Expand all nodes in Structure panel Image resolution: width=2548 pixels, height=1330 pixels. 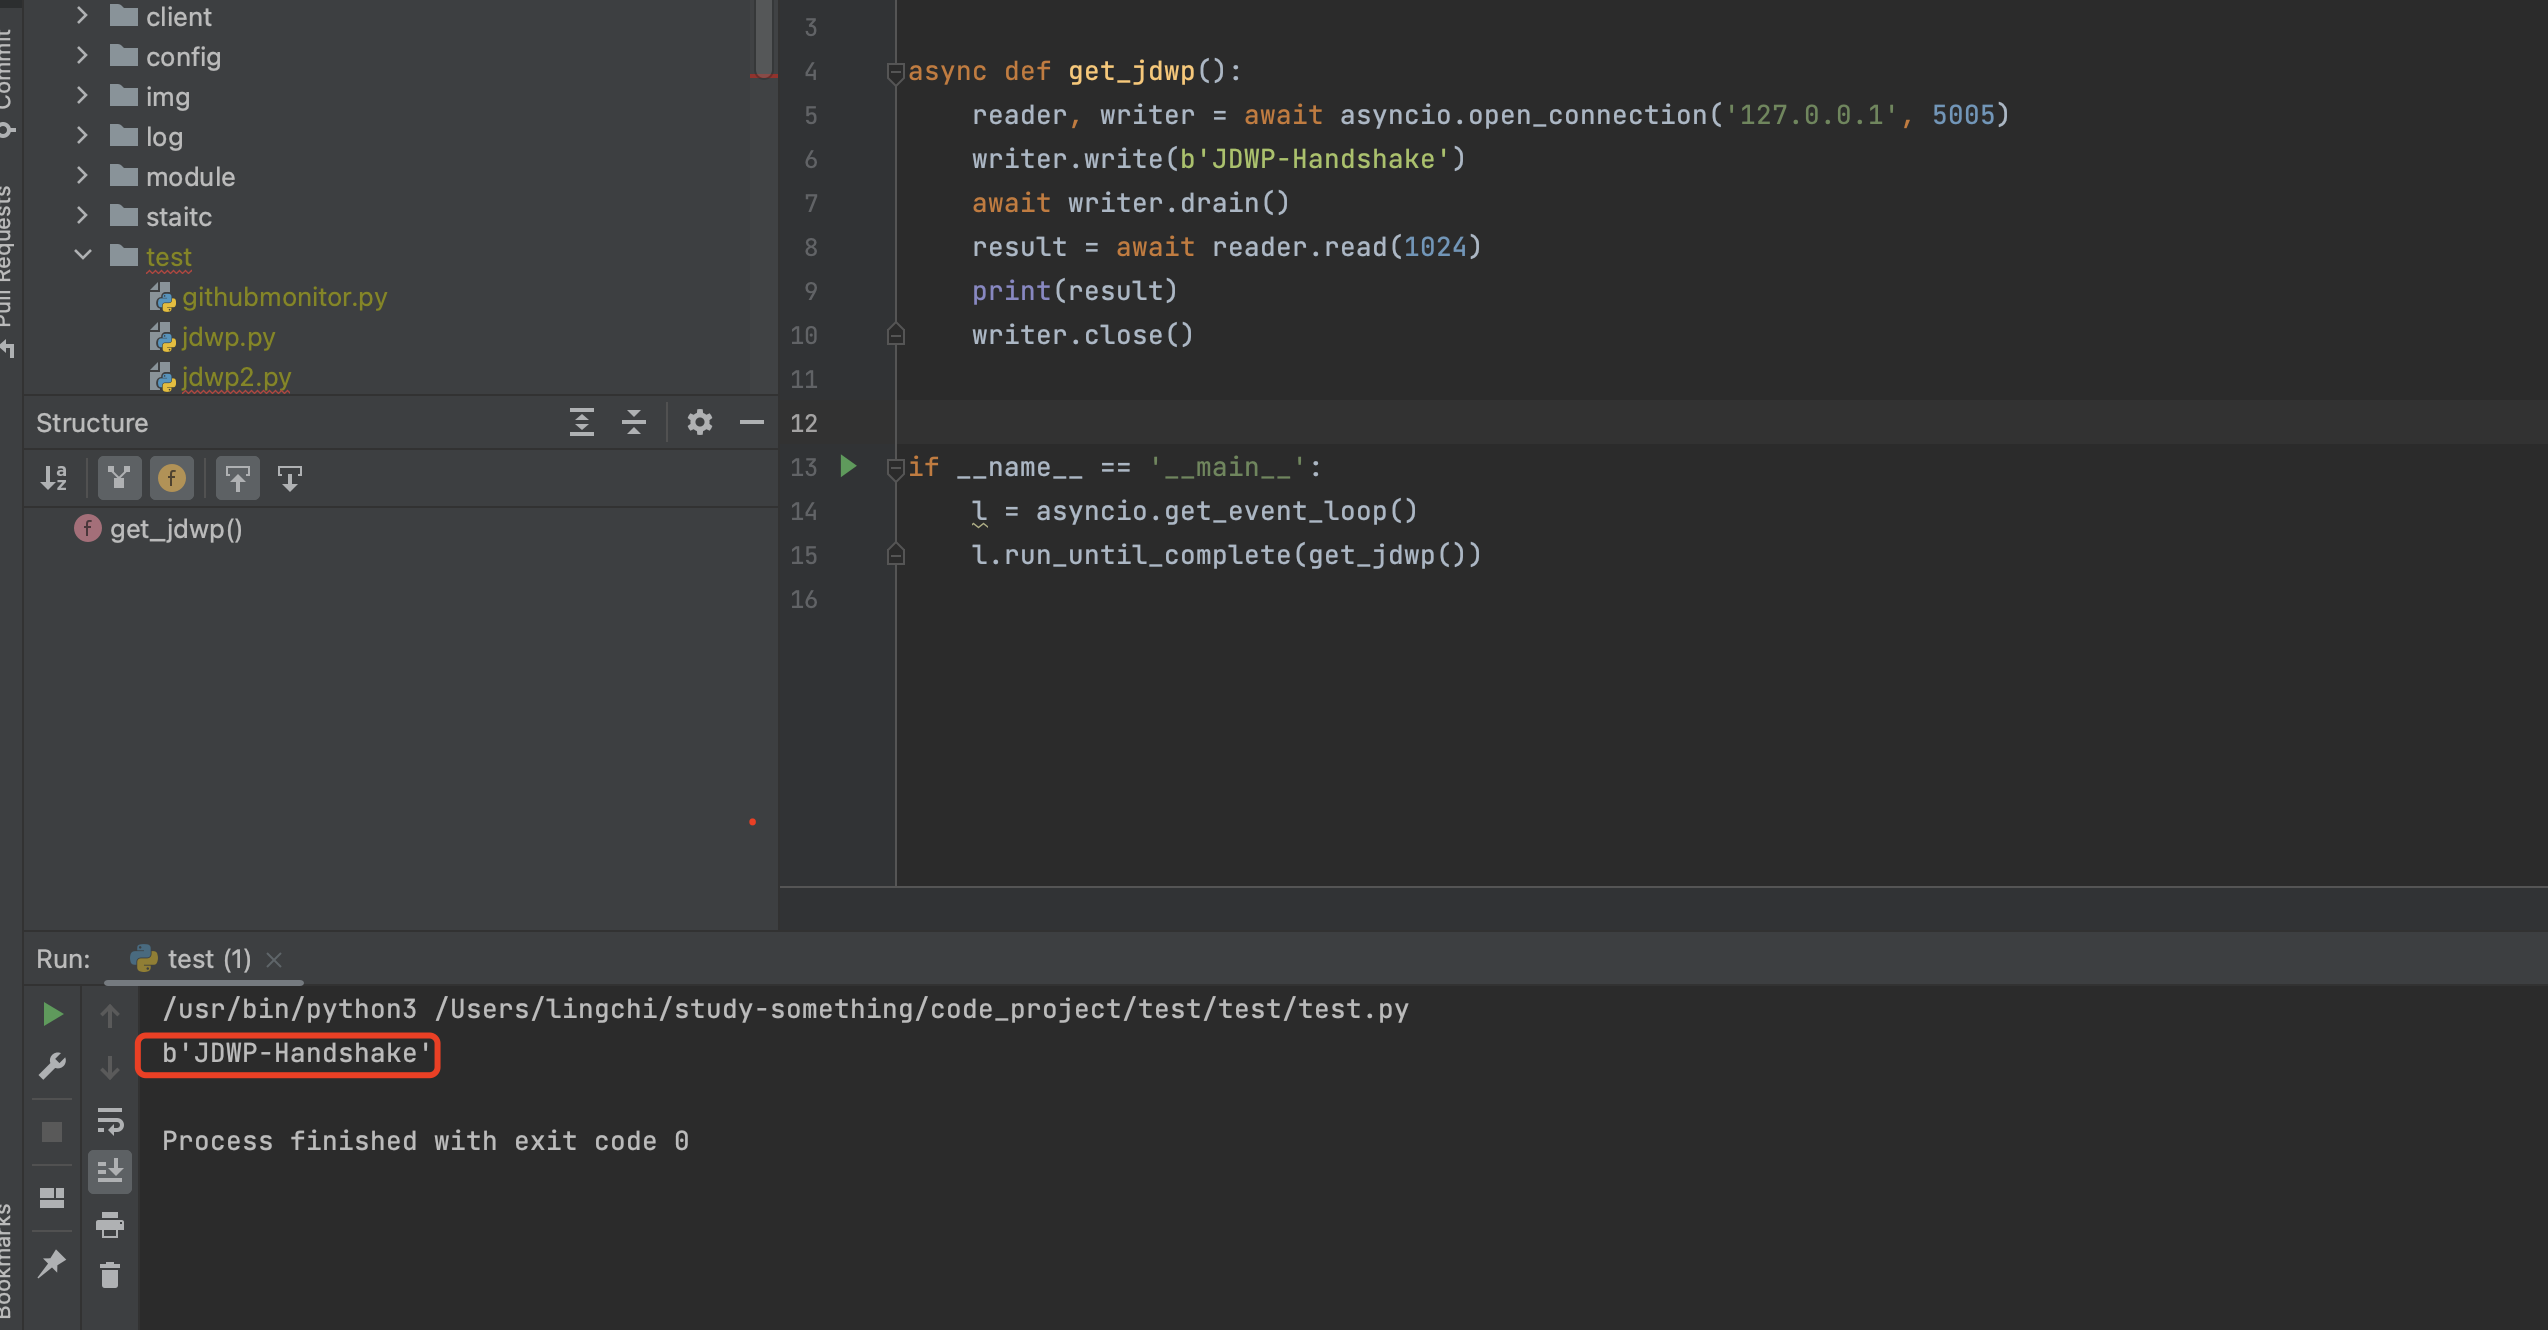point(582,422)
